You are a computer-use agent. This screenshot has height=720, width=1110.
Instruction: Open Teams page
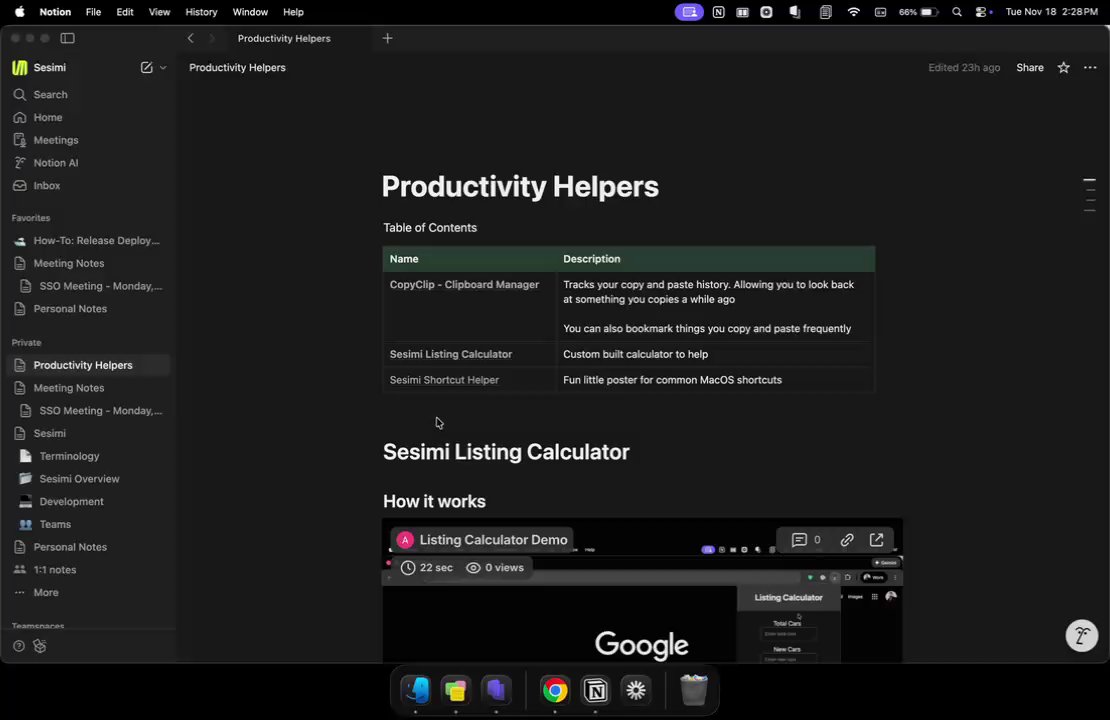pyautogui.click(x=88, y=524)
